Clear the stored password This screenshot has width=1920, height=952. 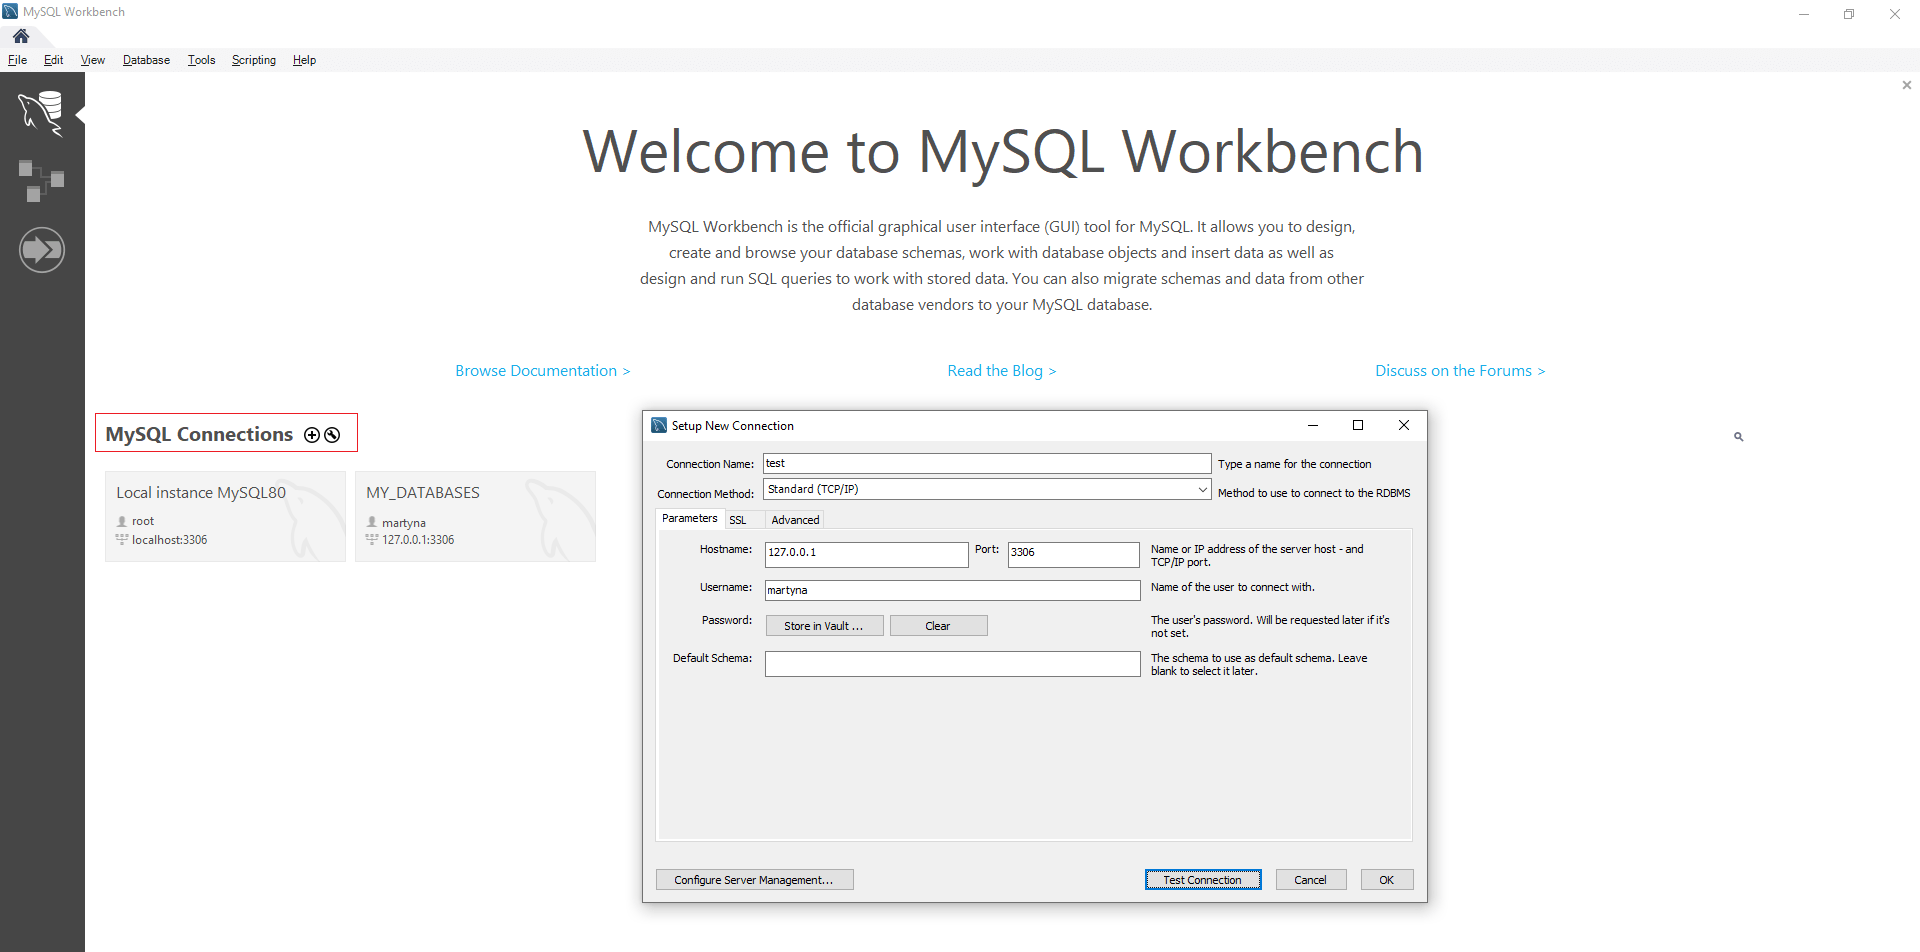click(937, 625)
